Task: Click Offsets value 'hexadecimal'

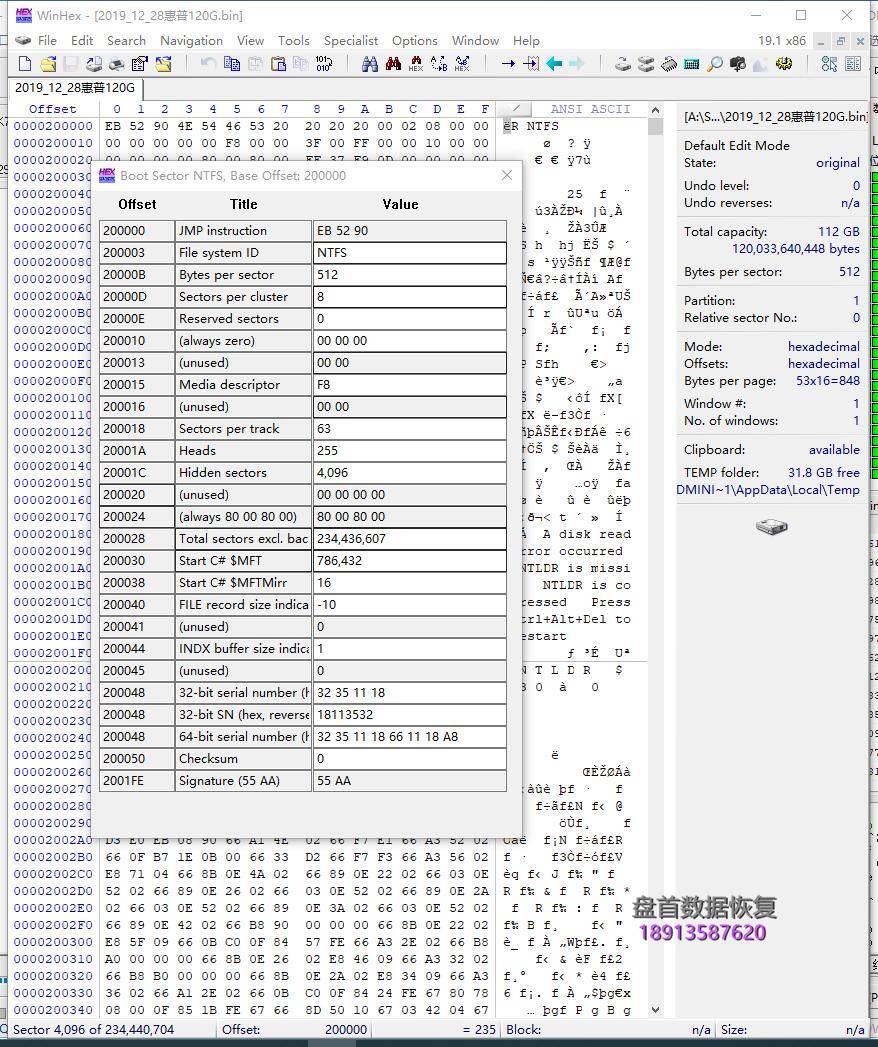Action: pyautogui.click(x=824, y=364)
